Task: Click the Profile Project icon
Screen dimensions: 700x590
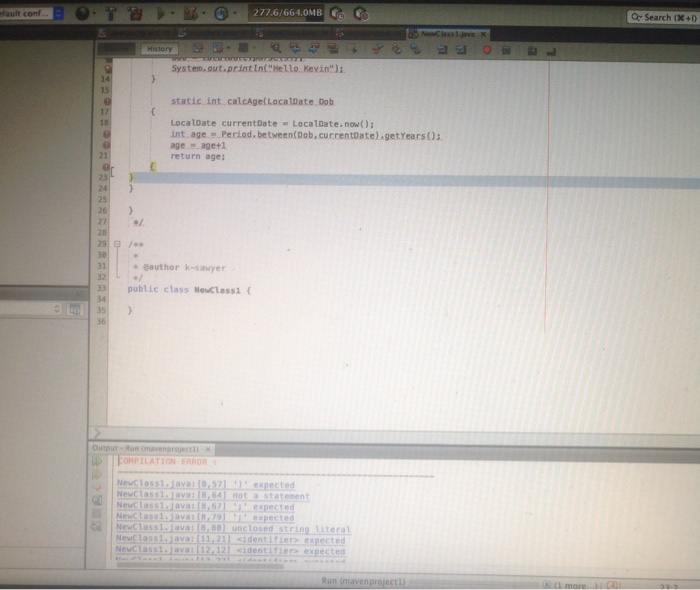Action: coord(221,14)
